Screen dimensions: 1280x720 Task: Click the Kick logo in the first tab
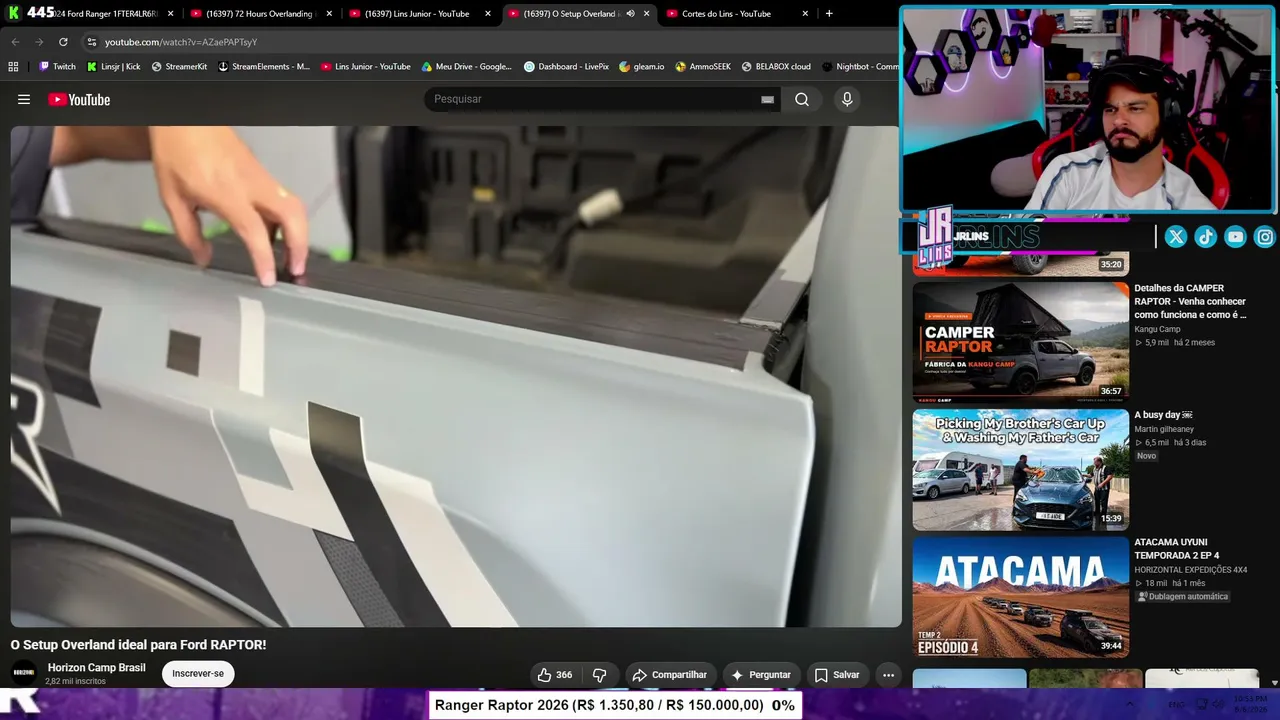pyautogui.click(x=14, y=13)
